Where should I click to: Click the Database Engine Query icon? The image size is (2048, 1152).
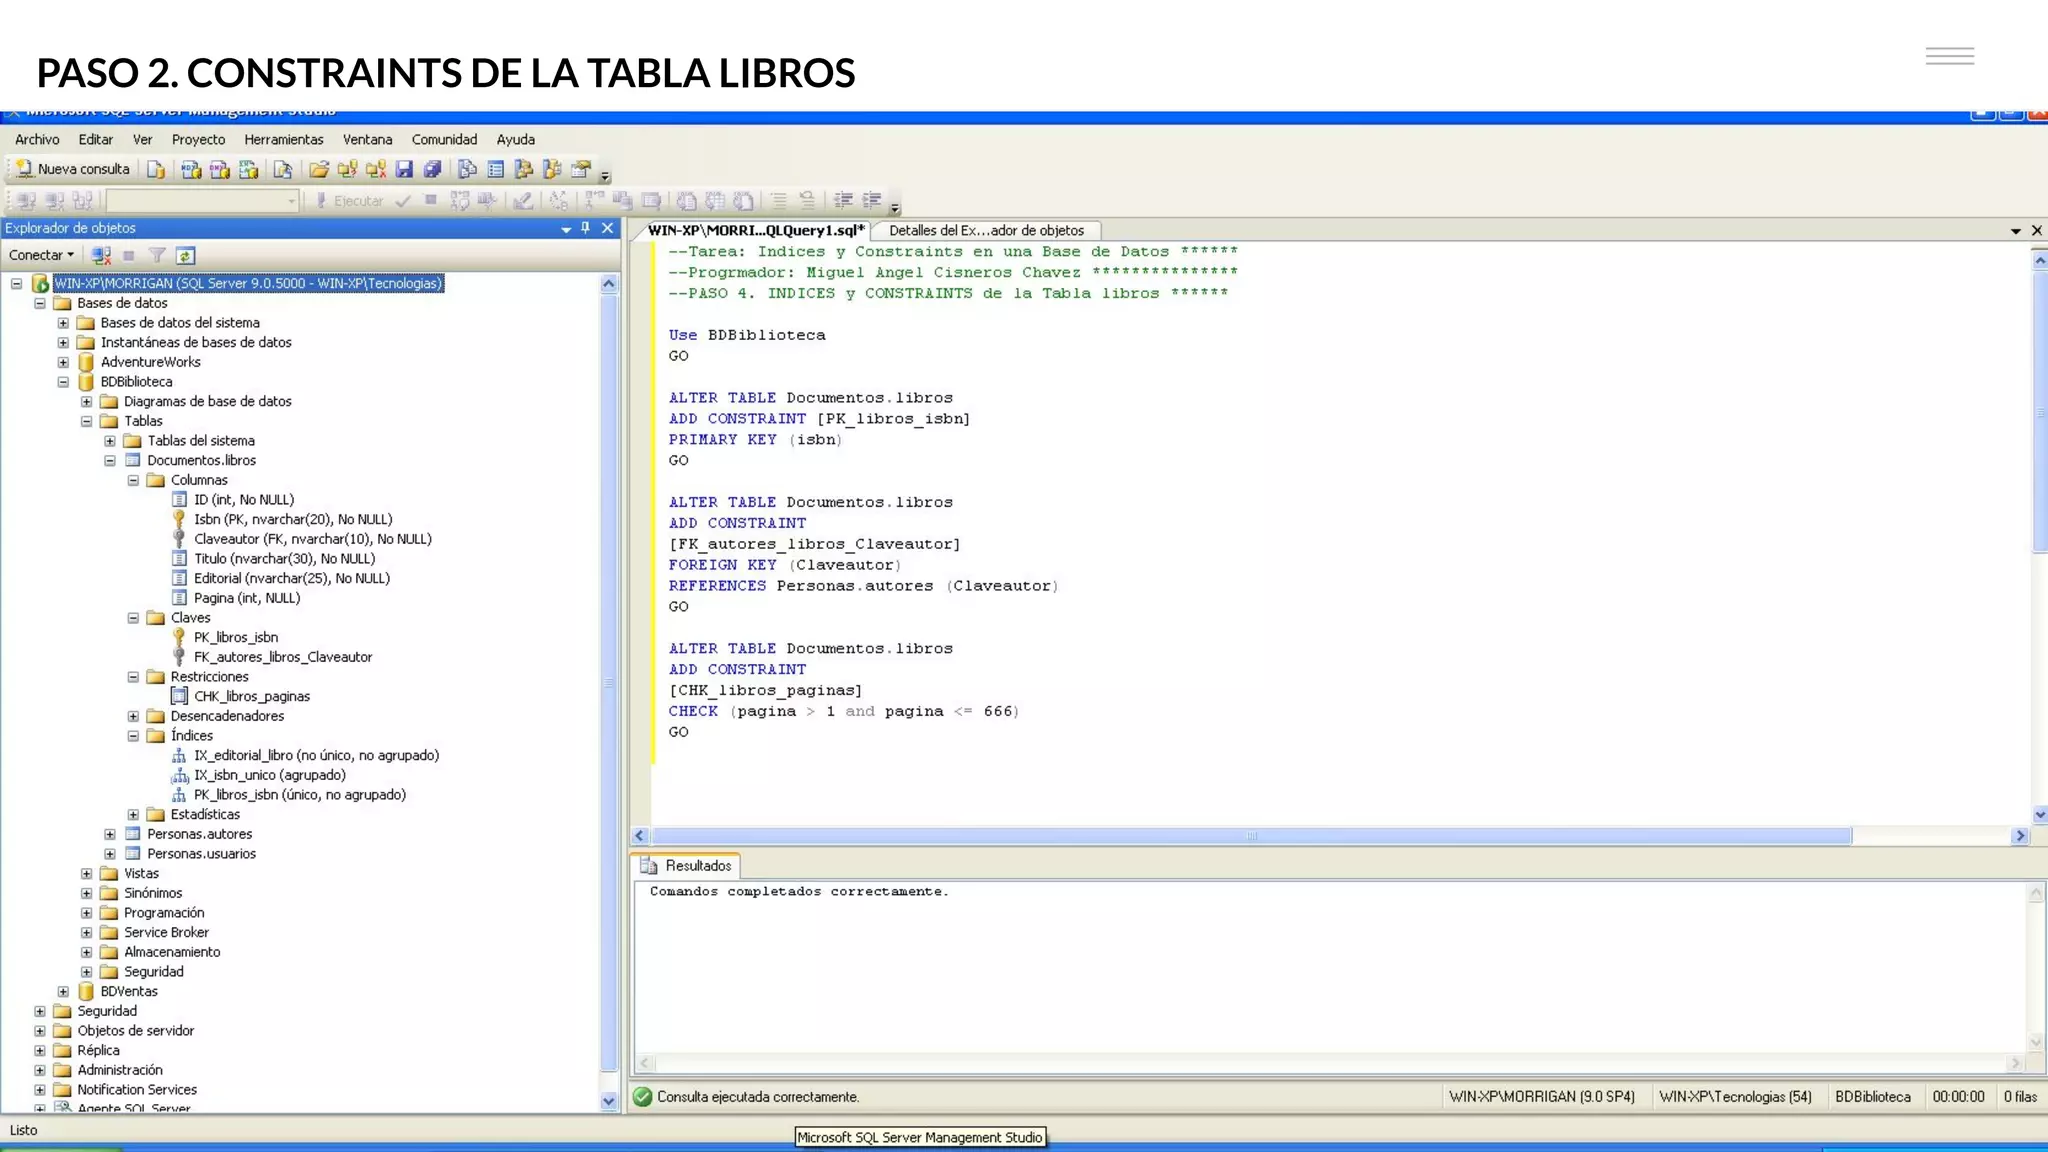[156, 169]
